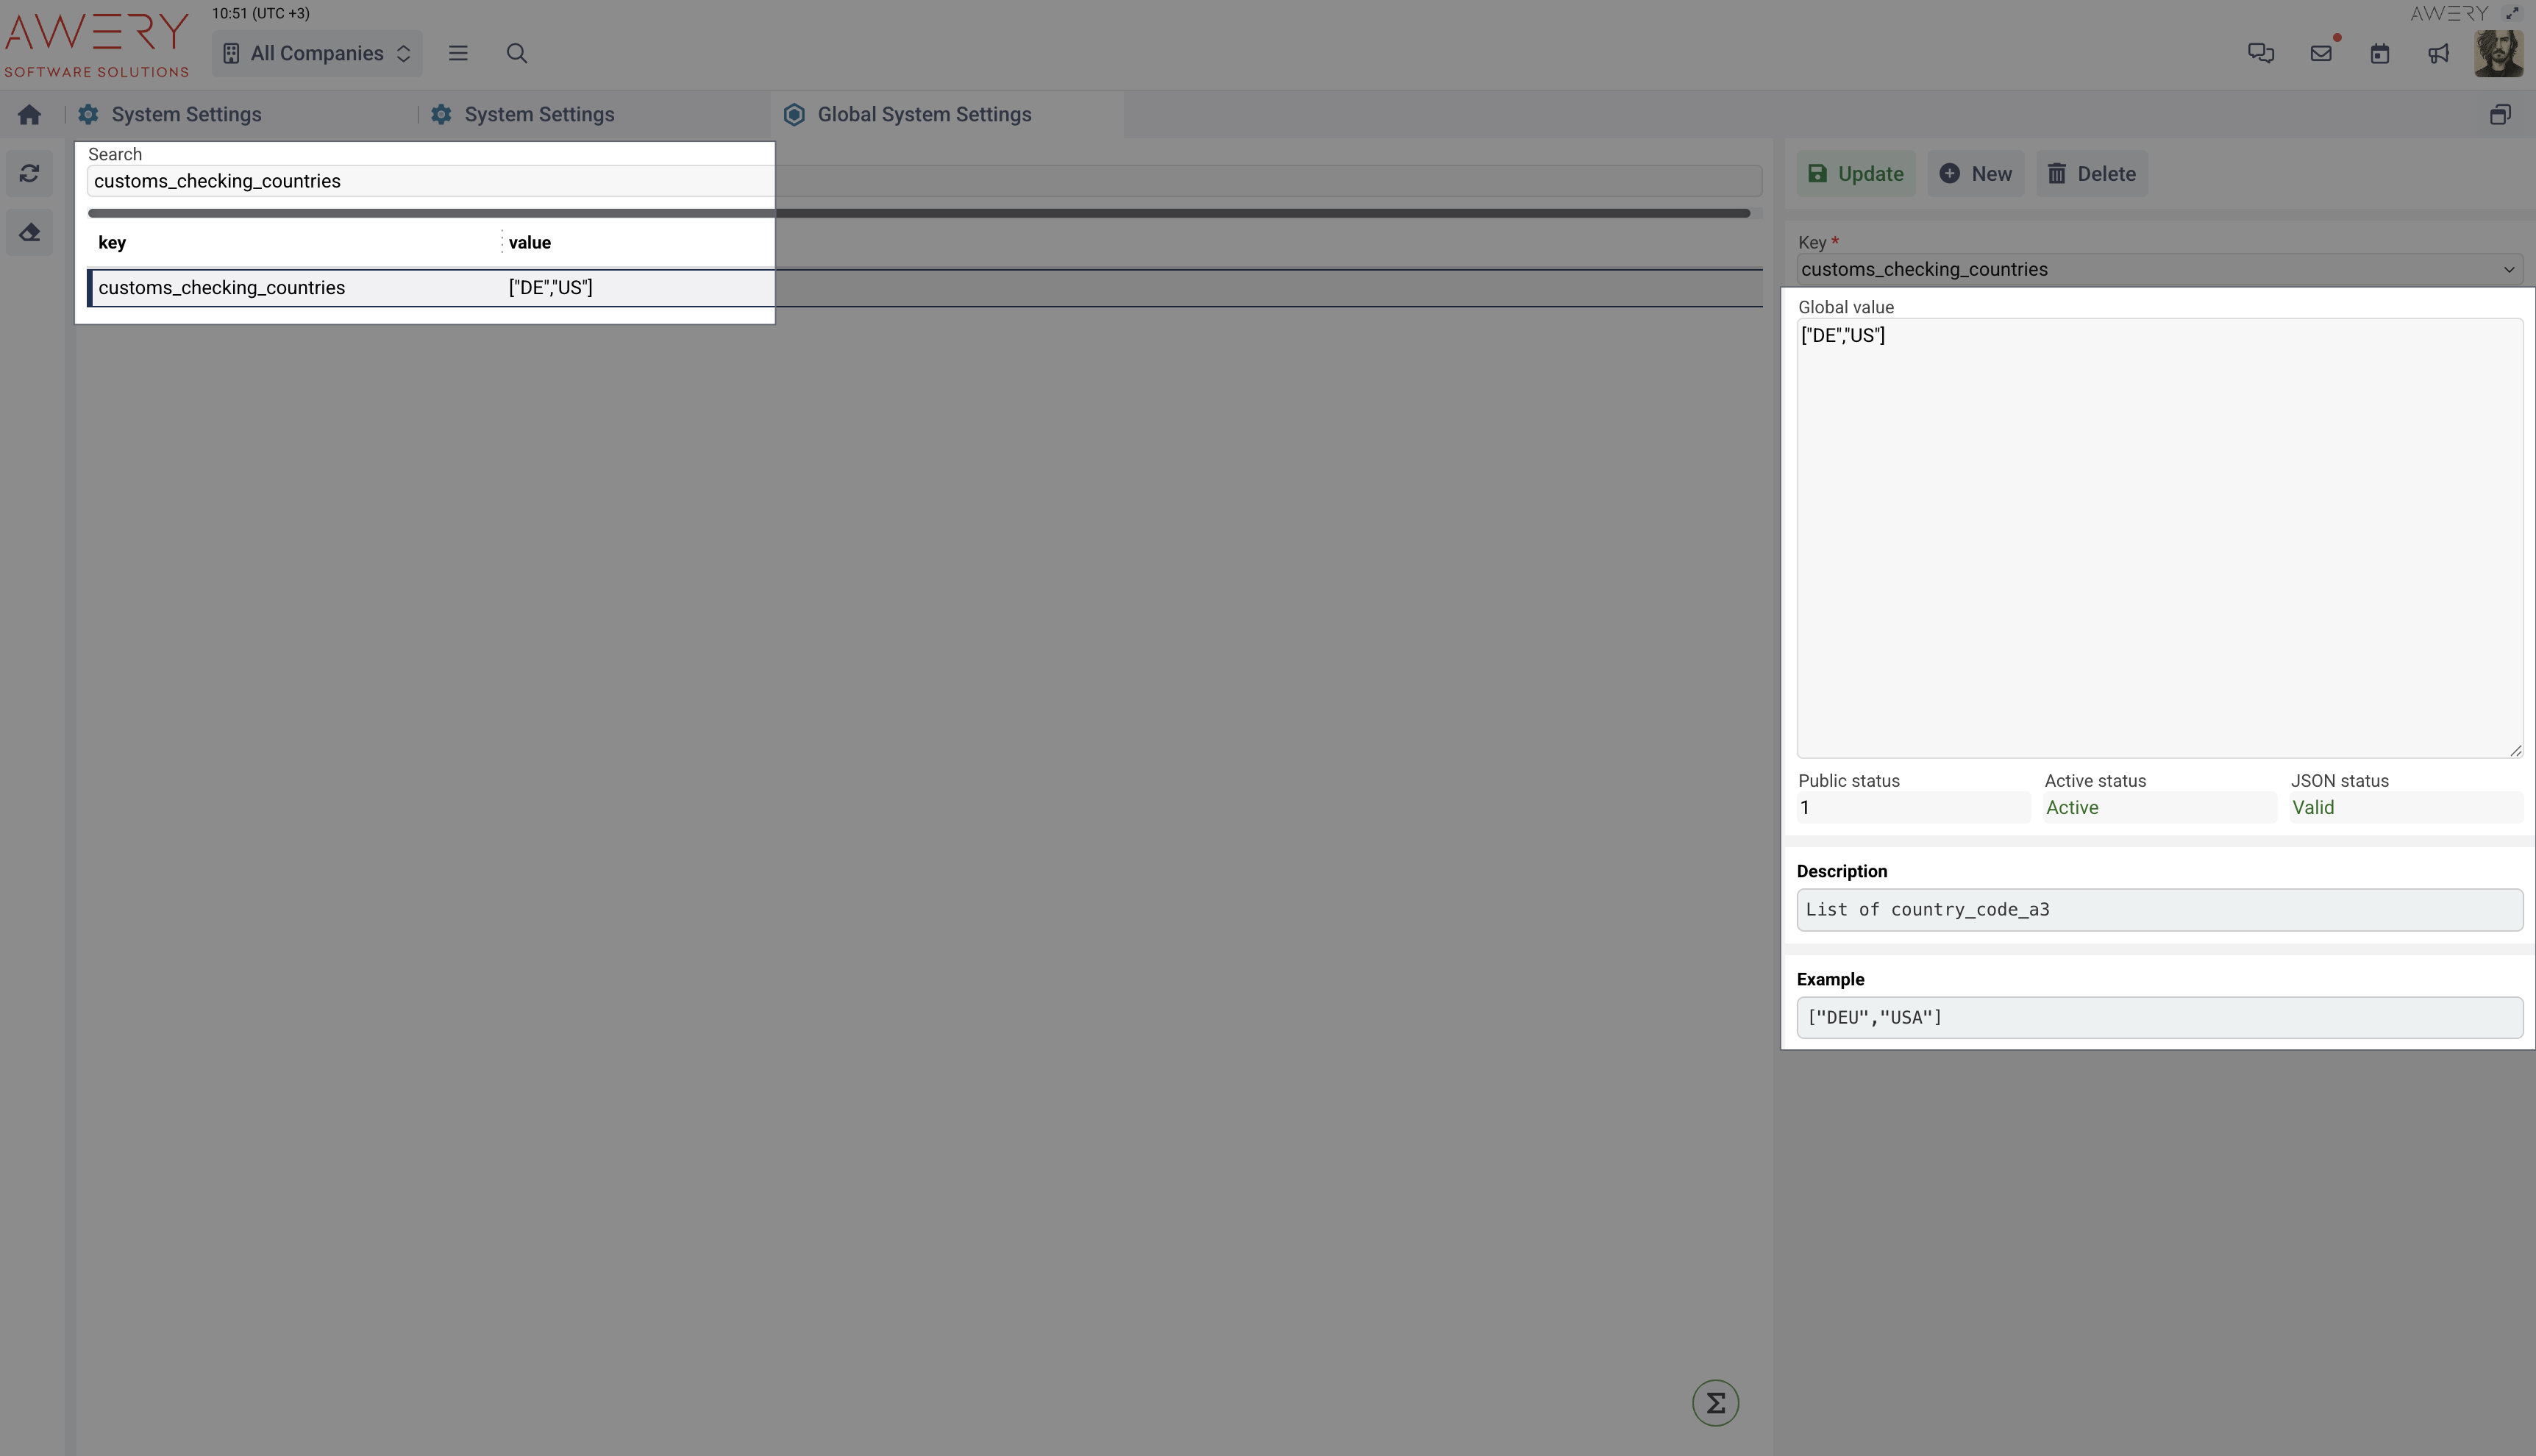The width and height of the screenshot is (2536, 1456).
Task: Click the Sigma summary button
Action: [1715, 1403]
